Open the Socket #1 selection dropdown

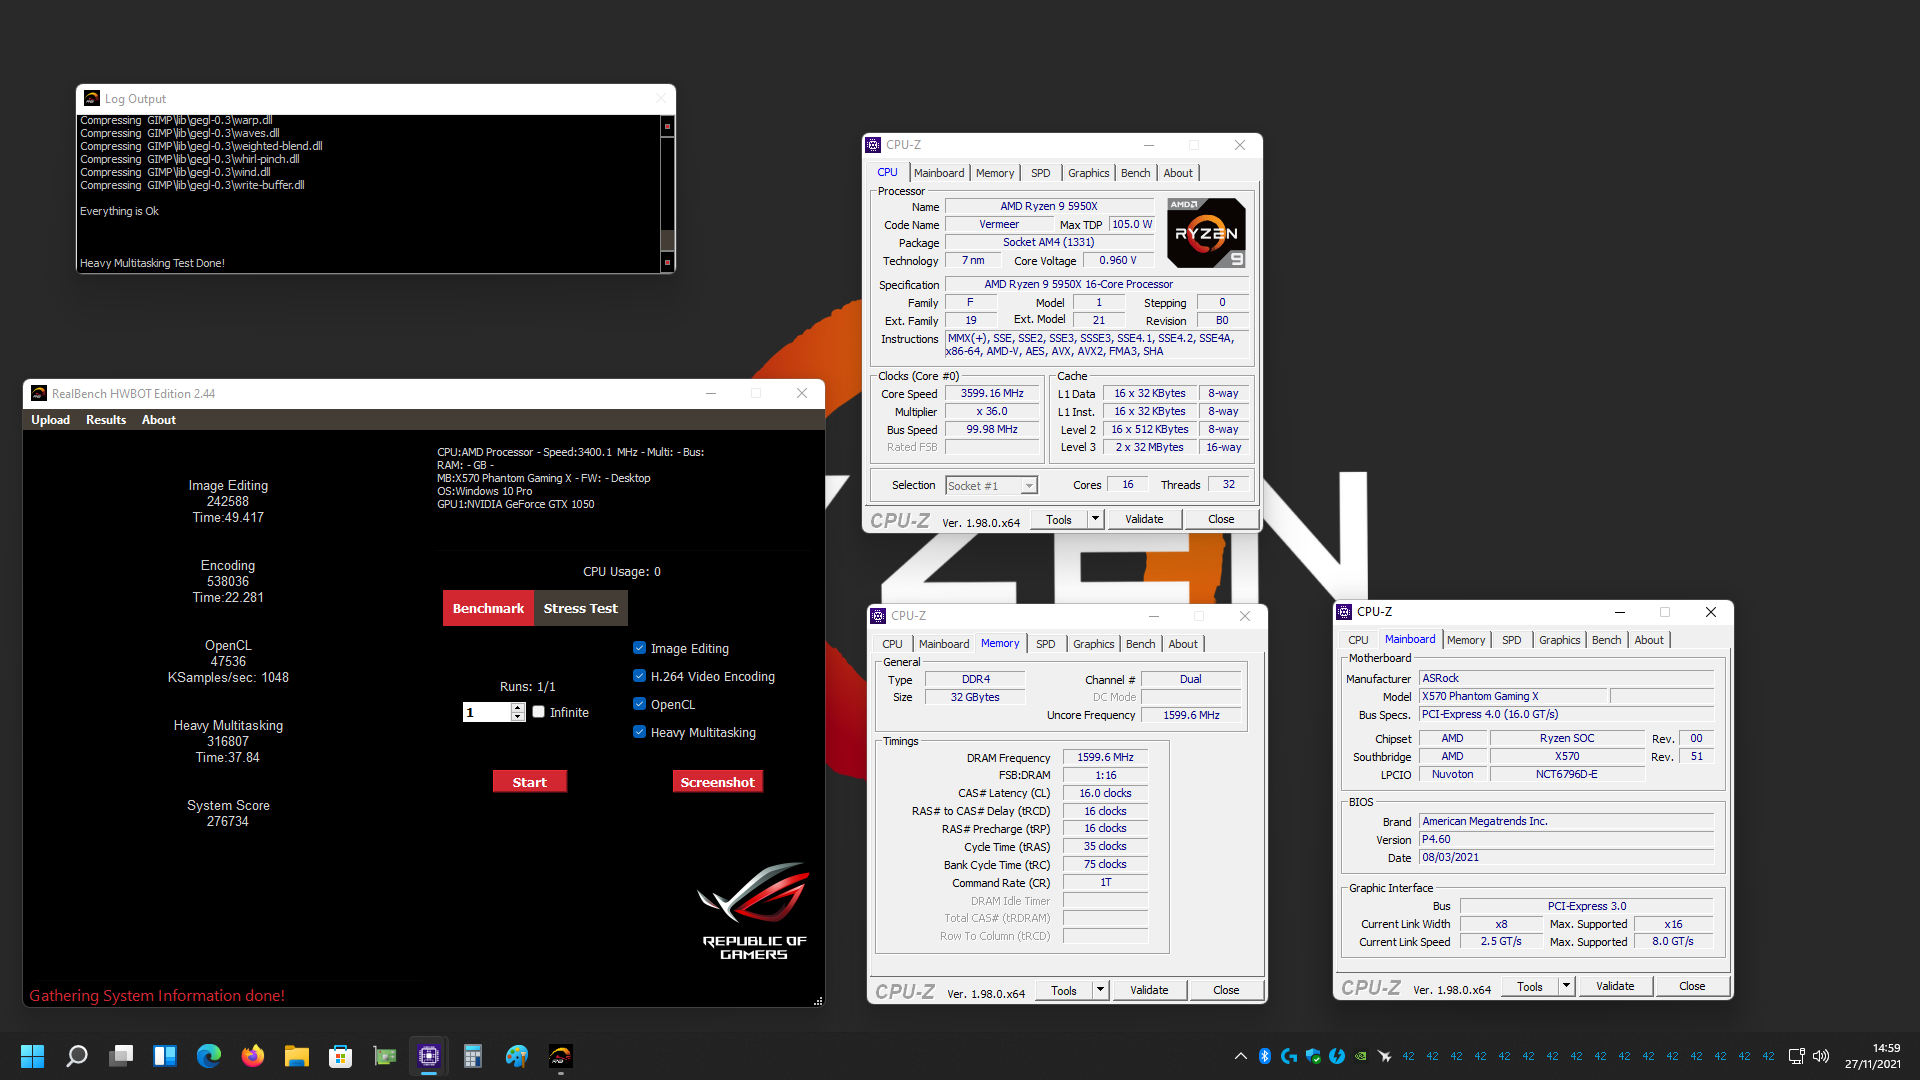click(1029, 486)
